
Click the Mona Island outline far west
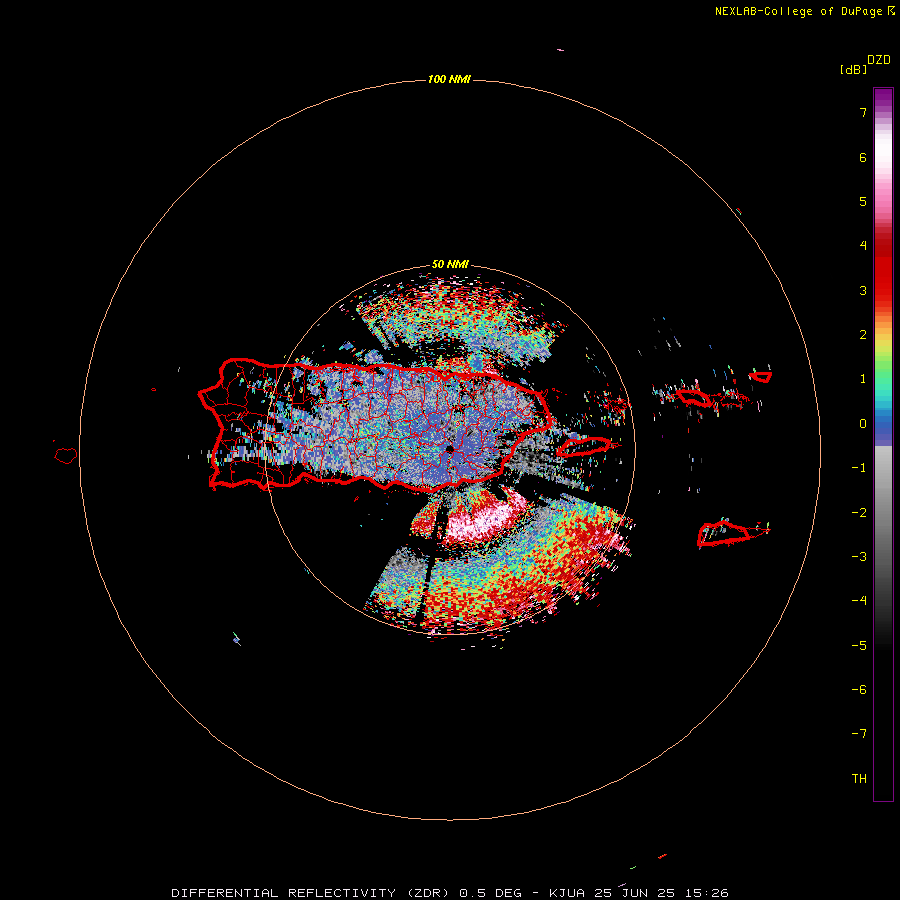click(66, 455)
